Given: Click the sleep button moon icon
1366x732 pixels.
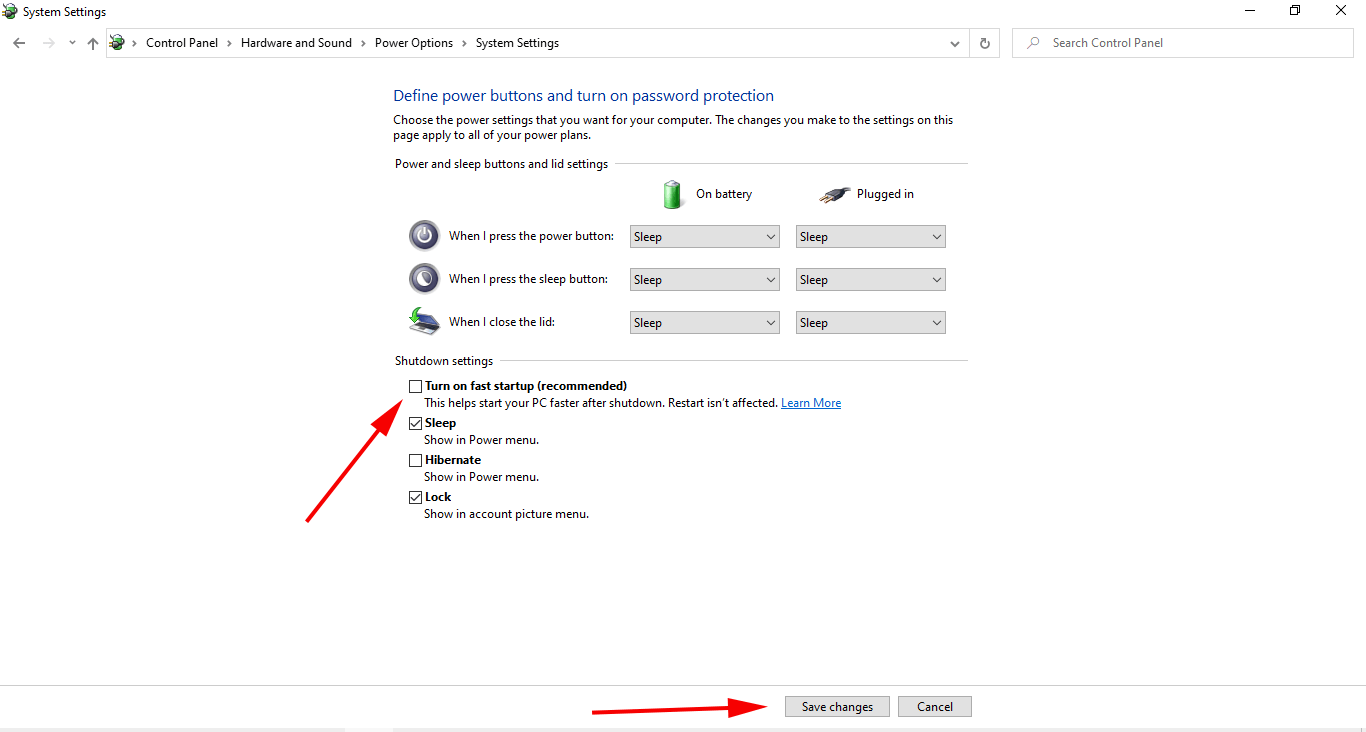Looking at the screenshot, I should tap(424, 278).
